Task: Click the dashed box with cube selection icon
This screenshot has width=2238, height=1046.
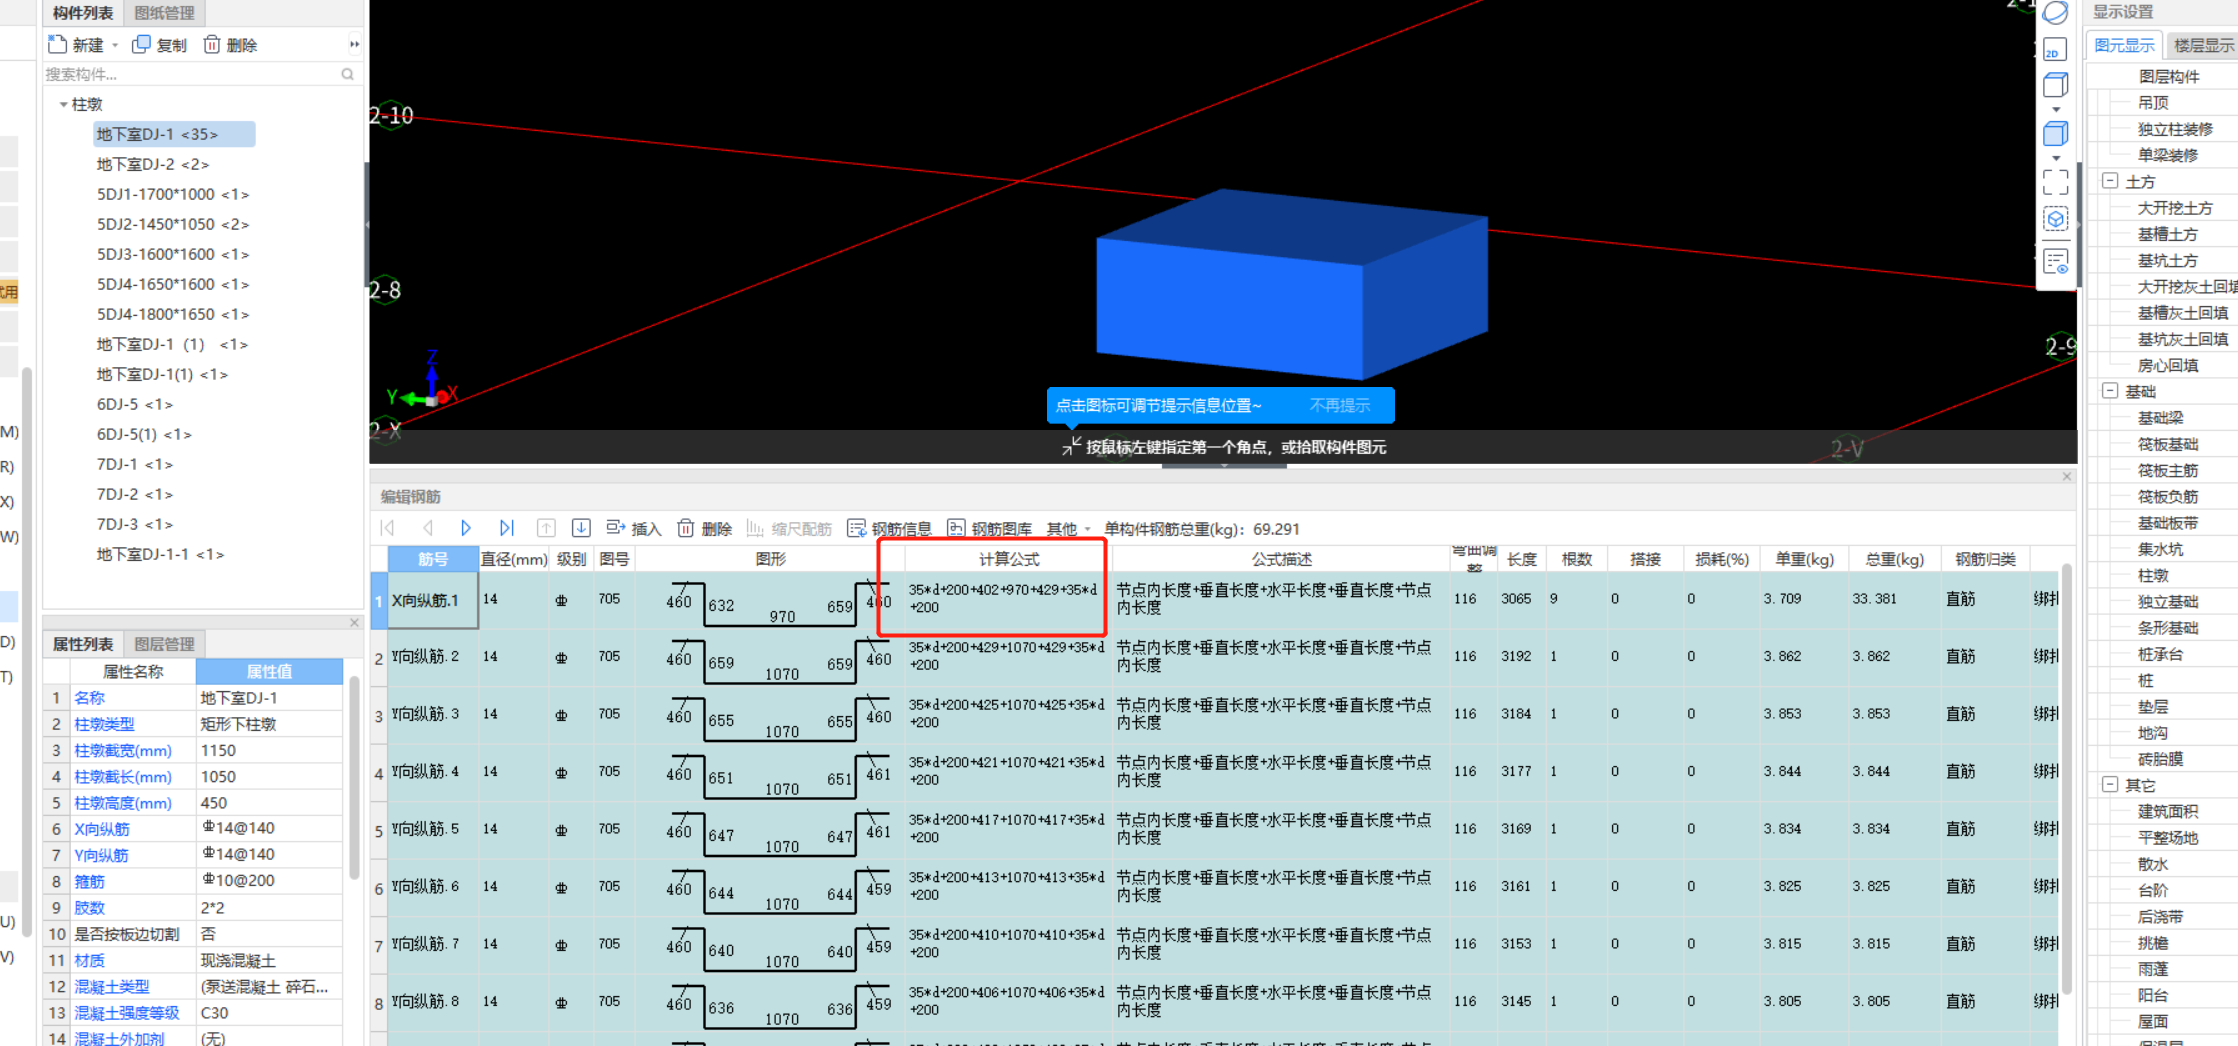Action: pos(2055,219)
